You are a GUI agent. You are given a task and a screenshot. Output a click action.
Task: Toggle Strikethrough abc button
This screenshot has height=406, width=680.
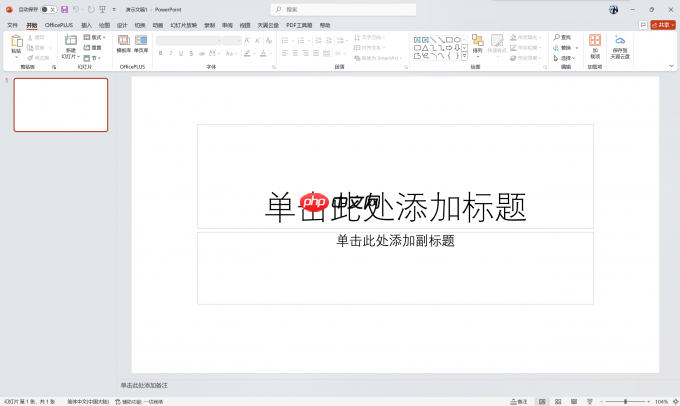(x=202, y=53)
